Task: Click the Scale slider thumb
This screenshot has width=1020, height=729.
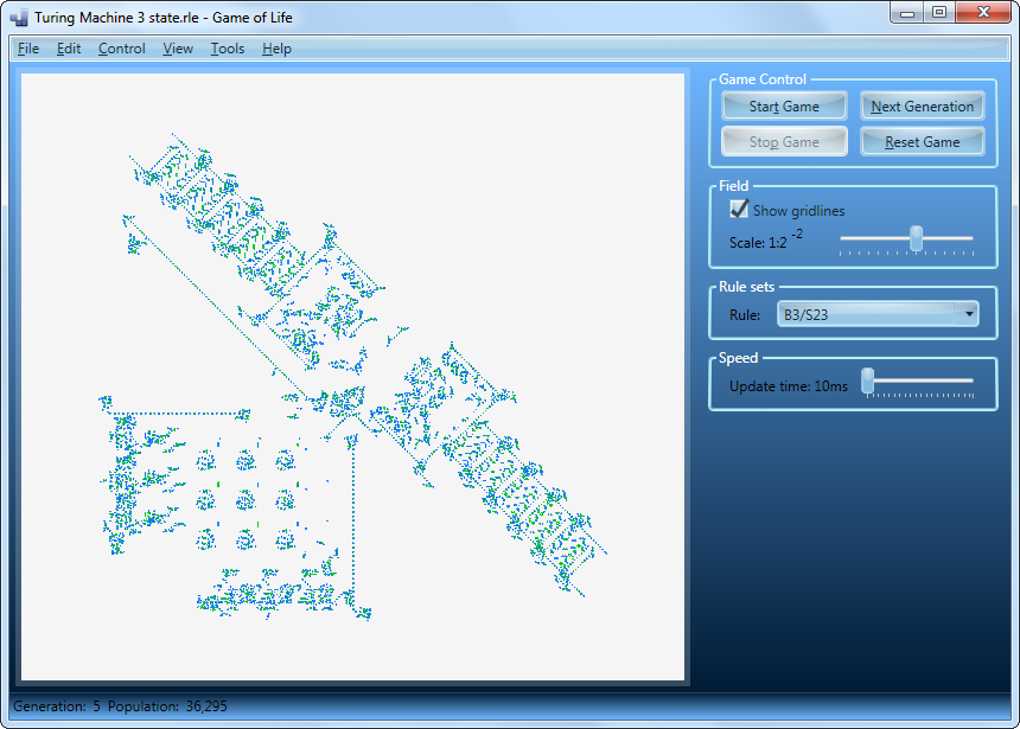Action: [916, 238]
